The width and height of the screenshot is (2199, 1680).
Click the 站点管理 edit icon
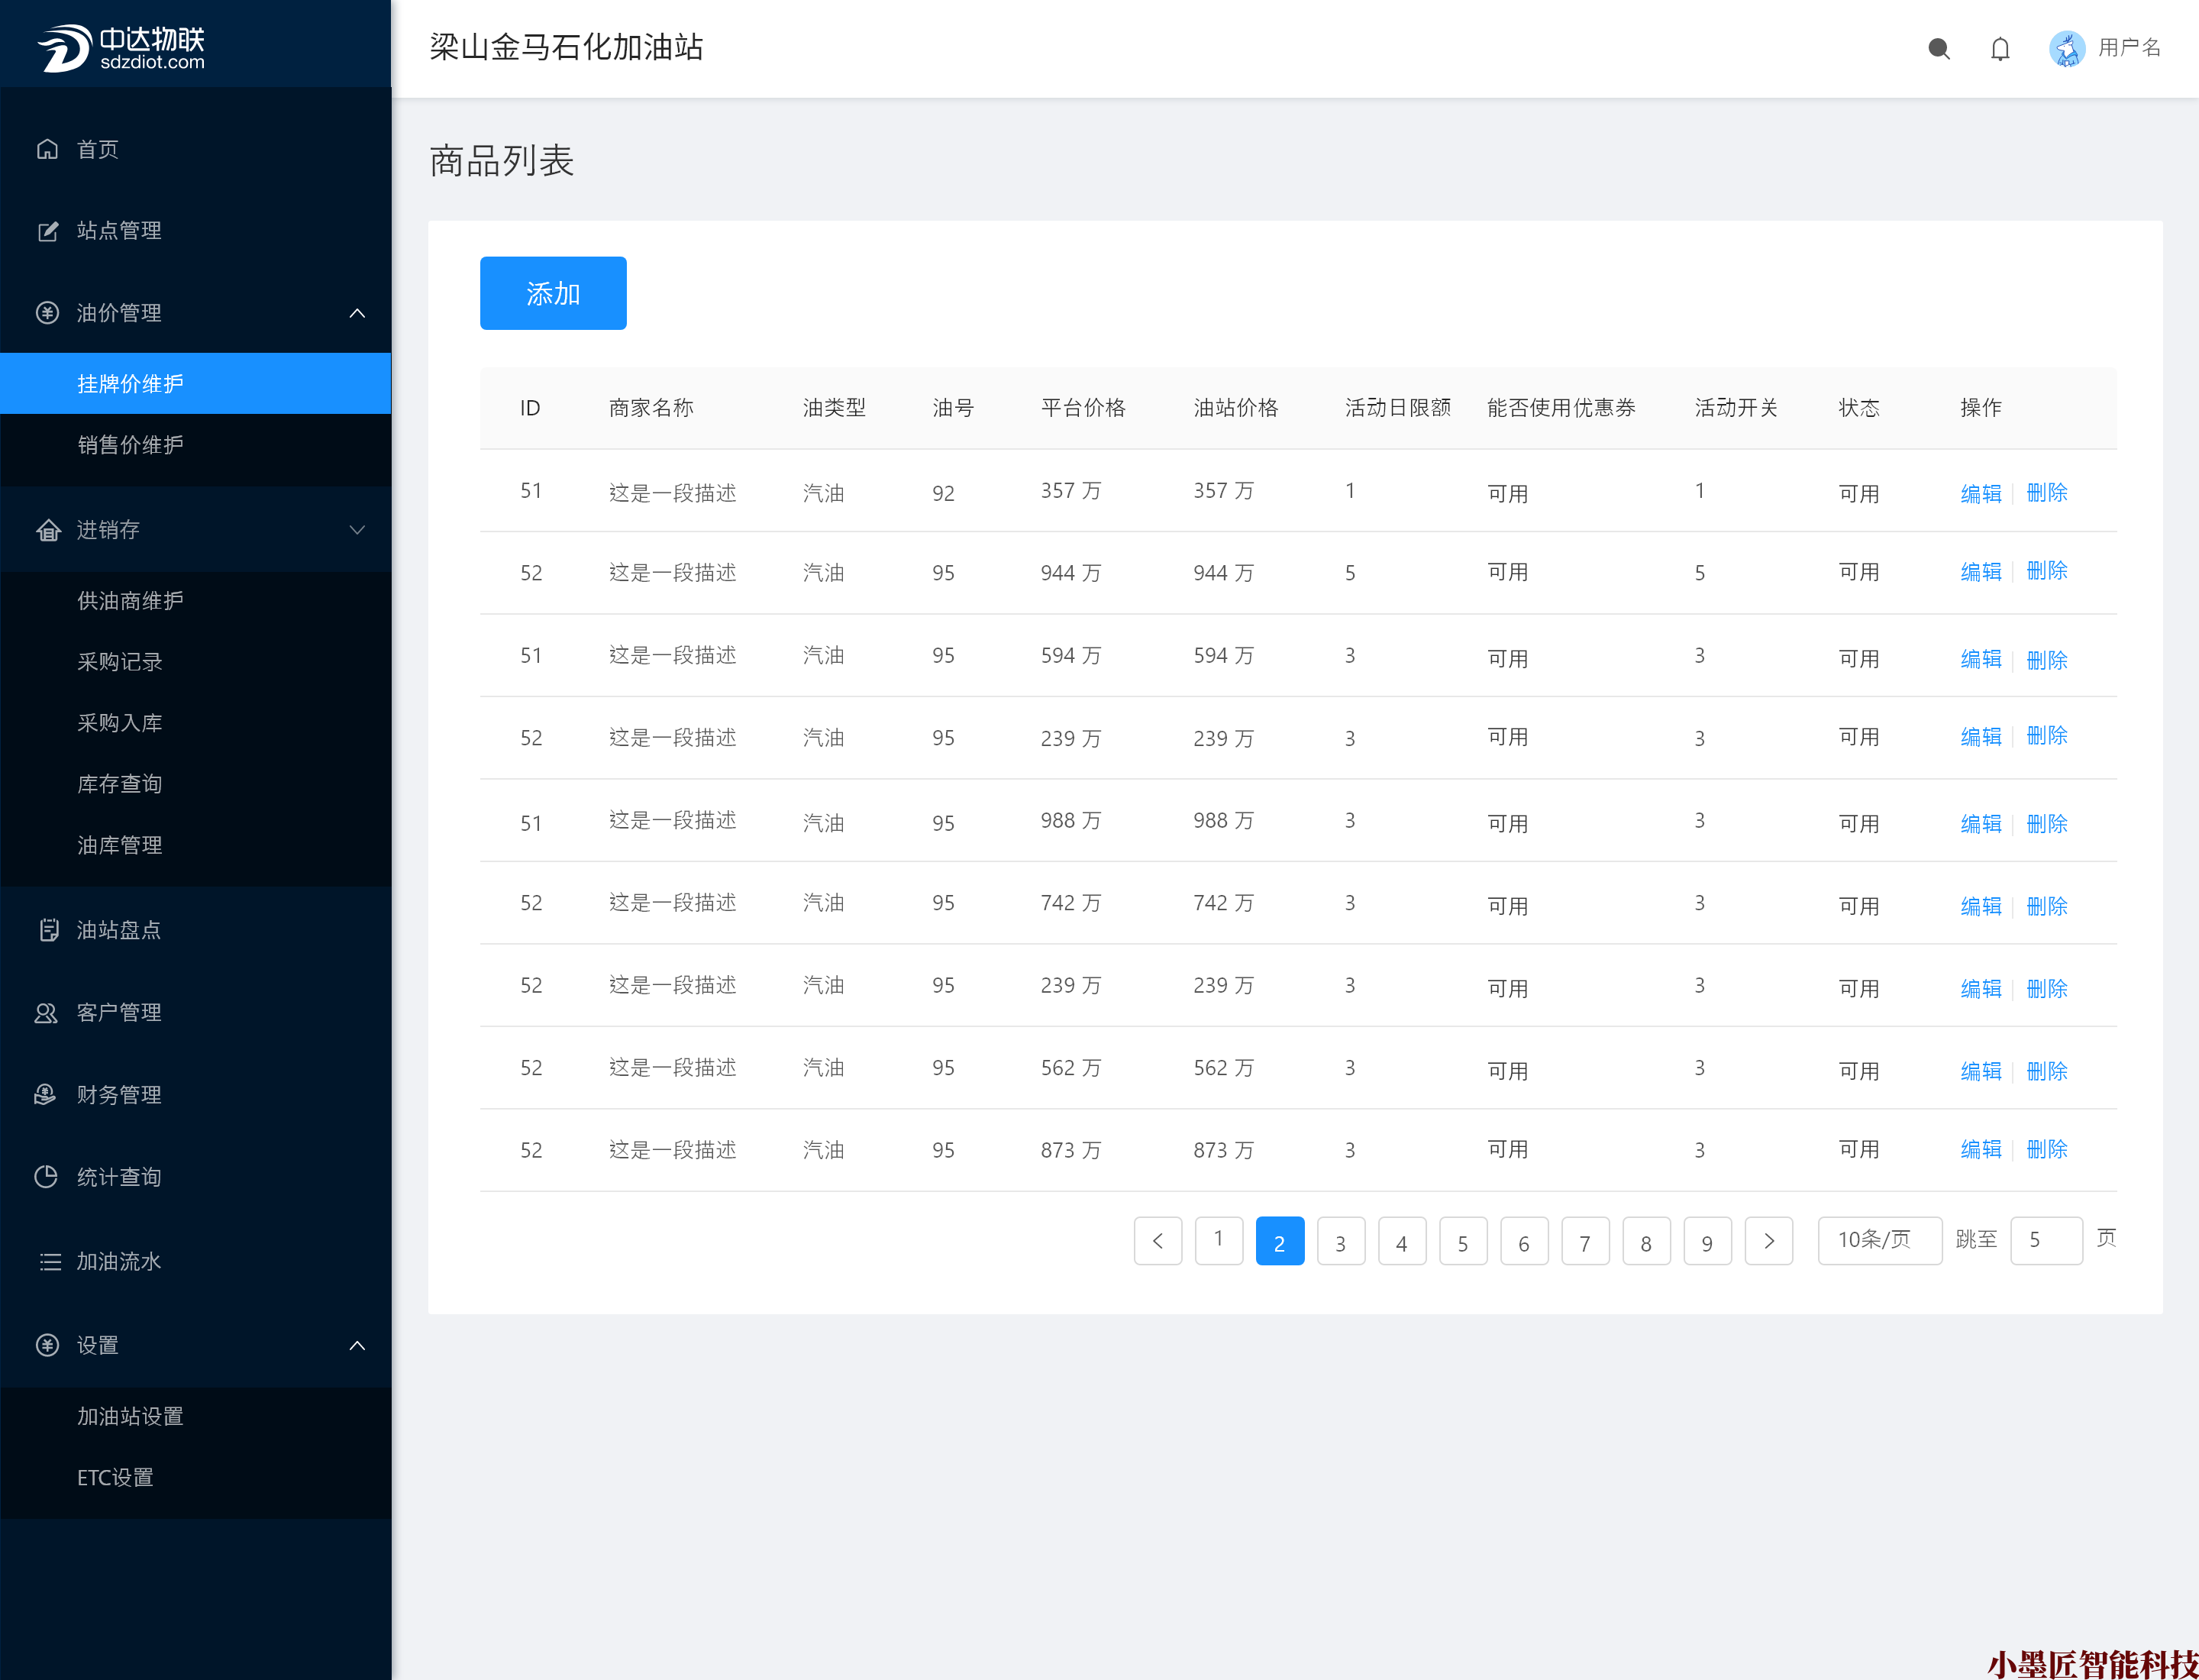coord(47,231)
